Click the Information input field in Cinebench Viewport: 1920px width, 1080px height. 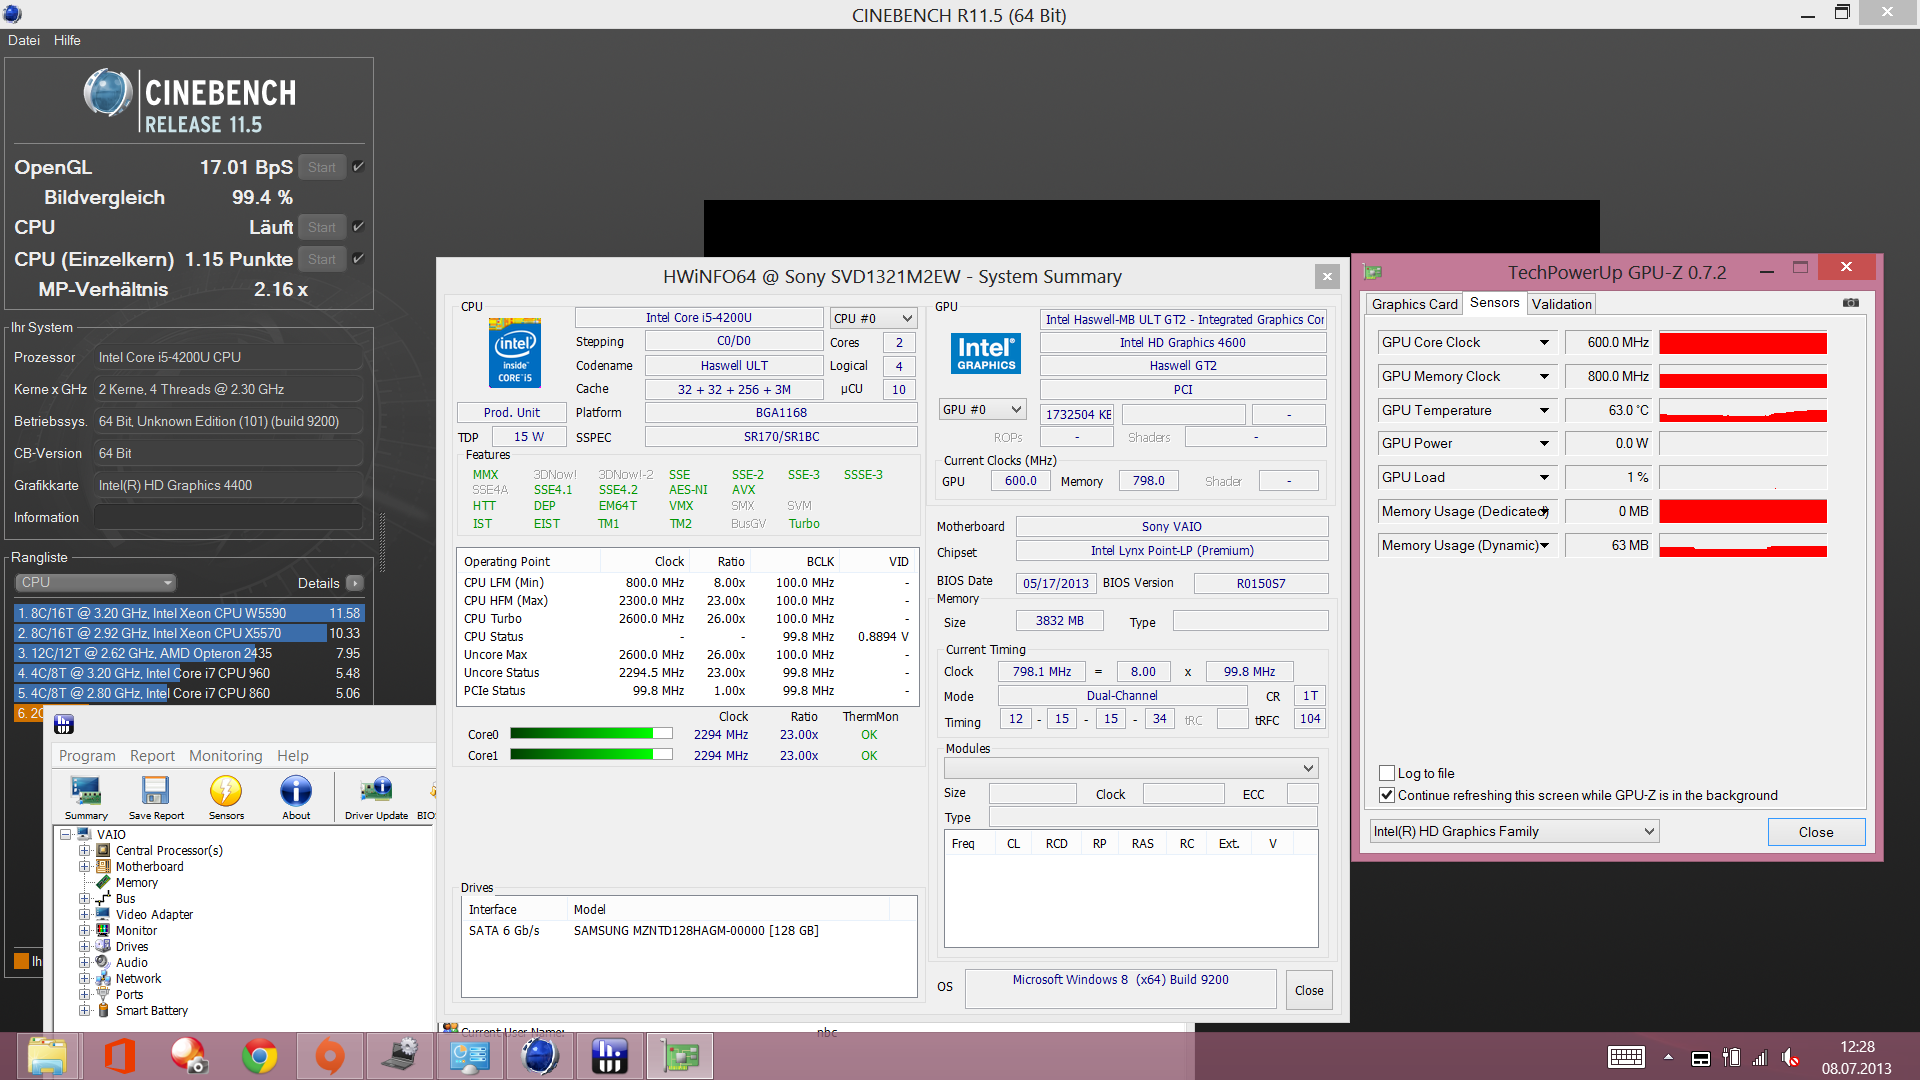coord(228,517)
